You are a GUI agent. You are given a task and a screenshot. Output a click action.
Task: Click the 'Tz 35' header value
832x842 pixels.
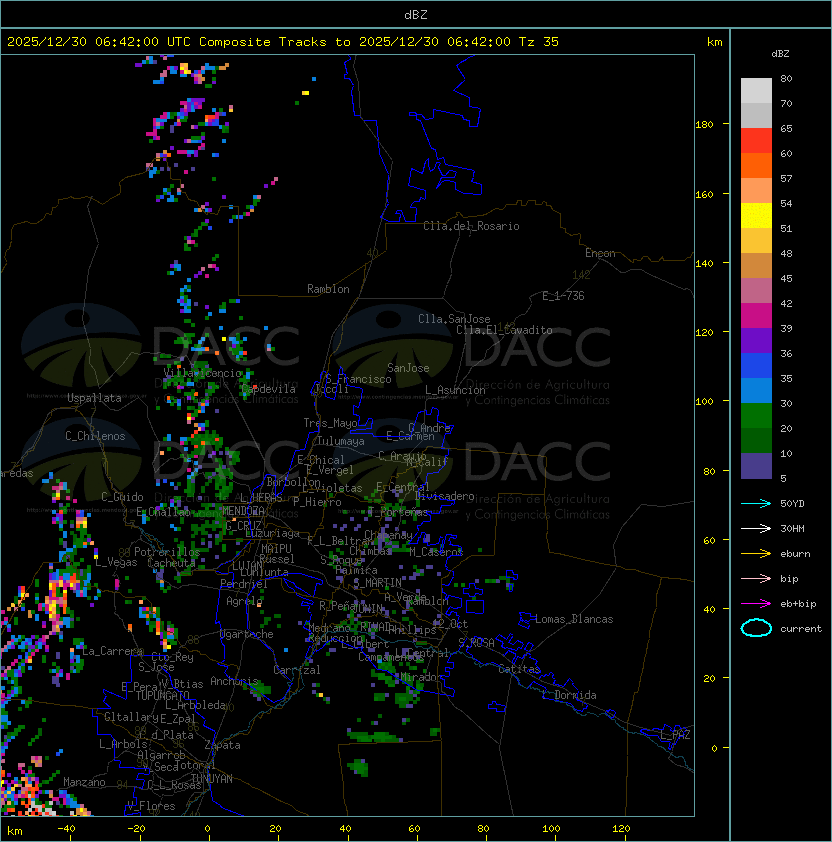click(539, 42)
